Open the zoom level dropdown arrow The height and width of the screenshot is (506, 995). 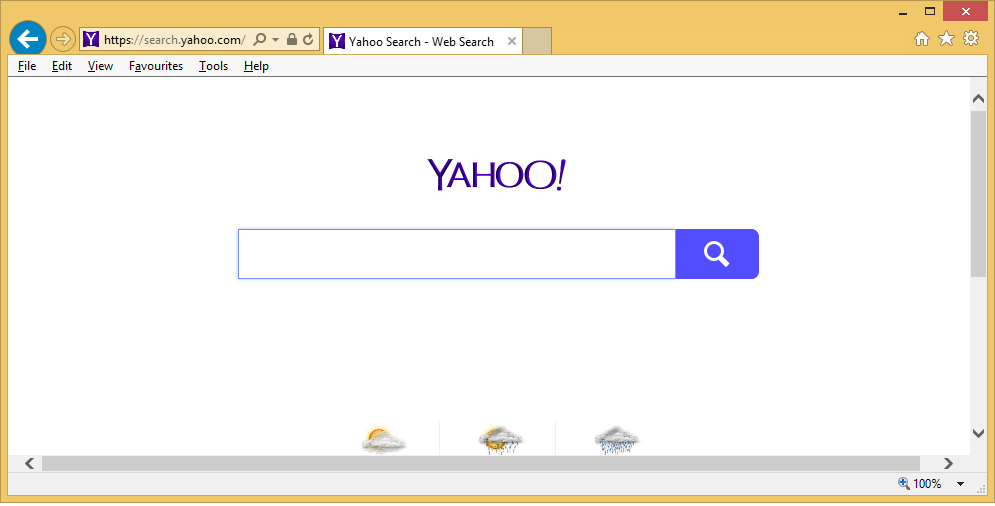point(961,484)
